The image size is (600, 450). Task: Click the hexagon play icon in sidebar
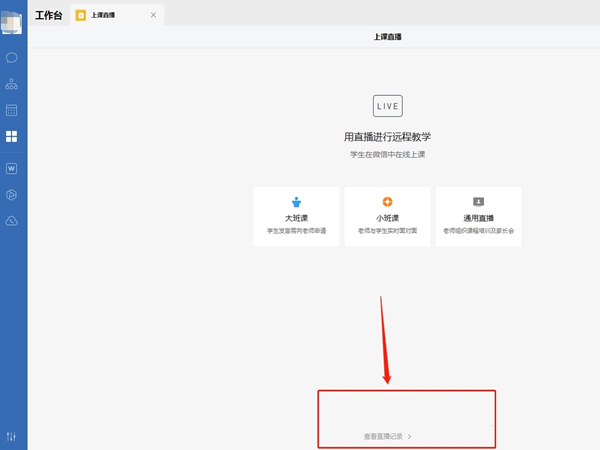pyautogui.click(x=12, y=194)
